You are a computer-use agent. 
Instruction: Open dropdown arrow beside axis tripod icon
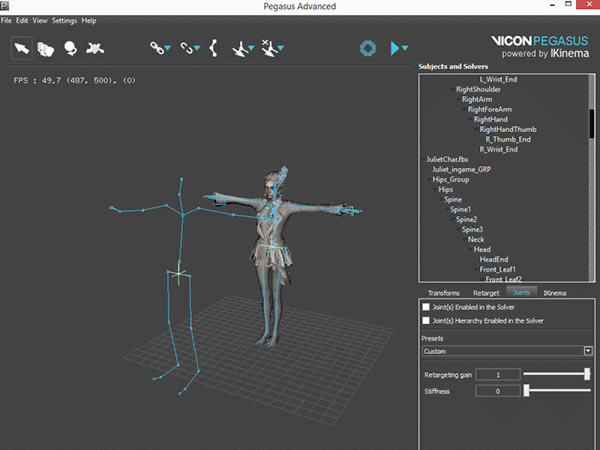coord(251,48)
